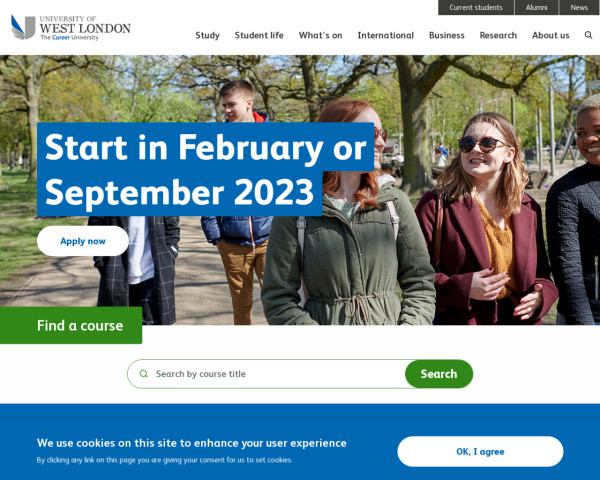The image size is (600, 480).
Task: Accept cookies with OK, I agree
Action: 480,452
